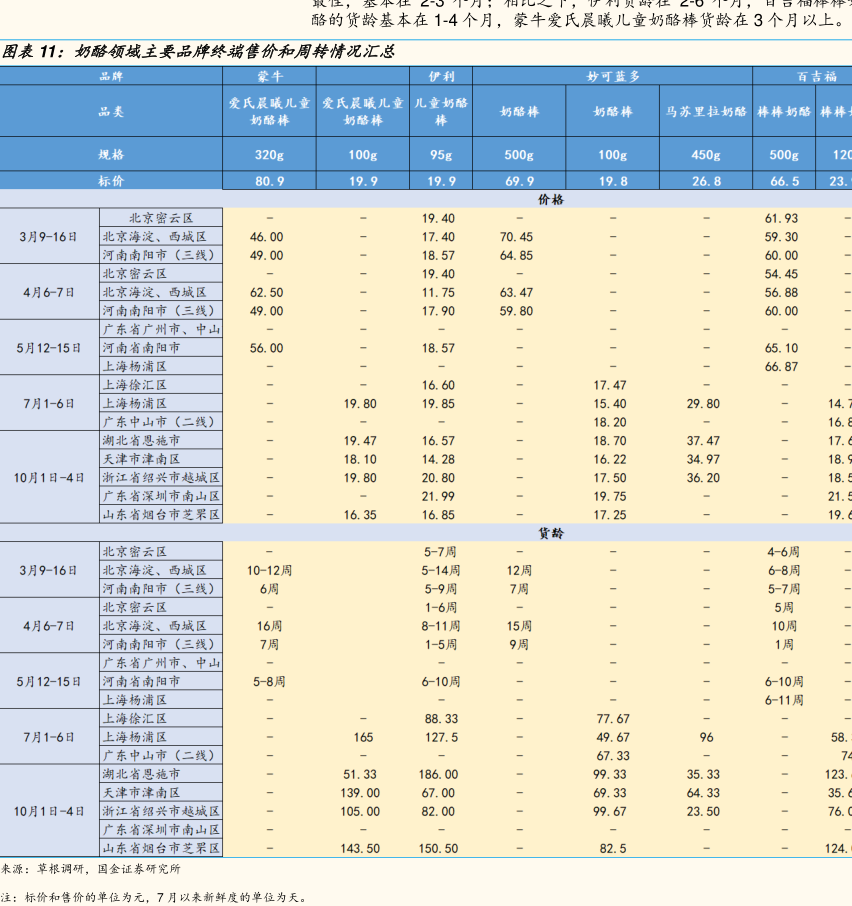Click the 标价 row label
This screenshot has height=906, width=852.
[111, 181]
